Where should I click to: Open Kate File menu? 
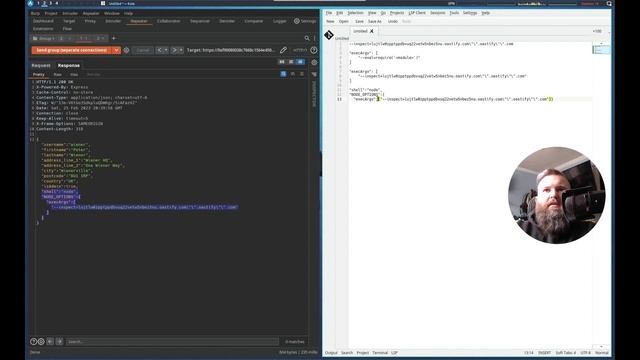329,13
